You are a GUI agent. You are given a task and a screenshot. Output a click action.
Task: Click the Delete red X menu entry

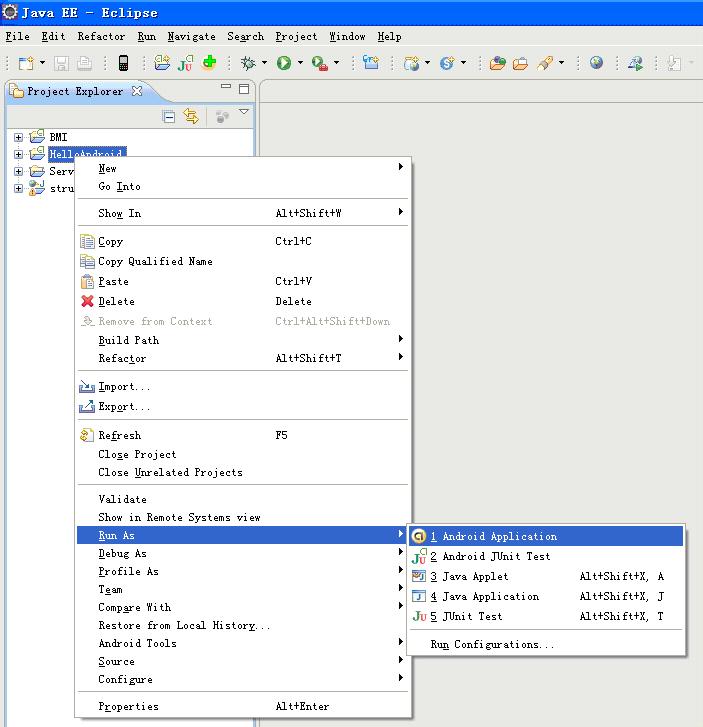pyautogui.click(x=116, y=301)
